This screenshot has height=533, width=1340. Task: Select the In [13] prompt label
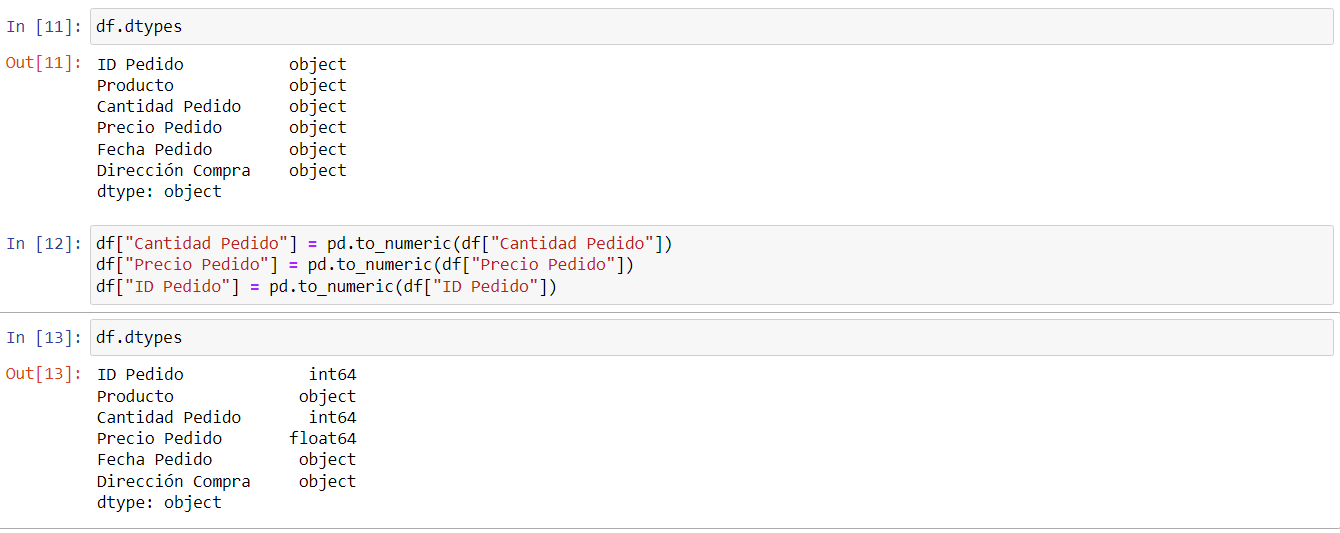(x=44, y=338)
